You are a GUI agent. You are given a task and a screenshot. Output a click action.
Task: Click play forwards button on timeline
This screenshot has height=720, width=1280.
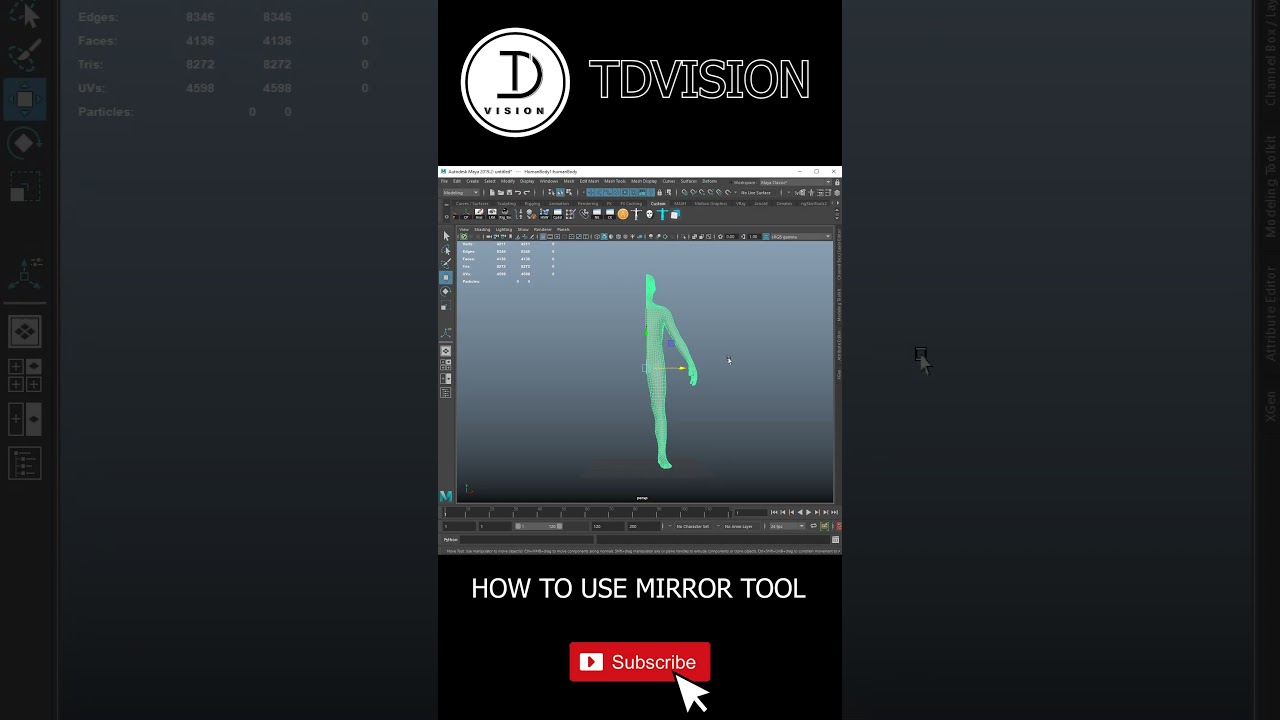tap(808, 512)
